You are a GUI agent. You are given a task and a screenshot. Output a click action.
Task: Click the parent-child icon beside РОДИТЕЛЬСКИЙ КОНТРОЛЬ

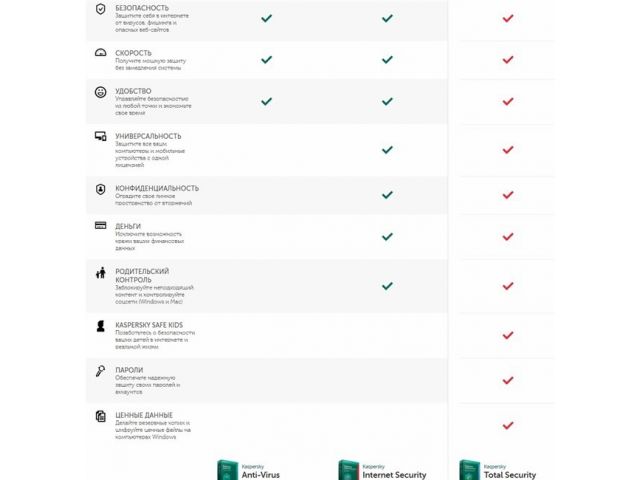pos(100,273)
